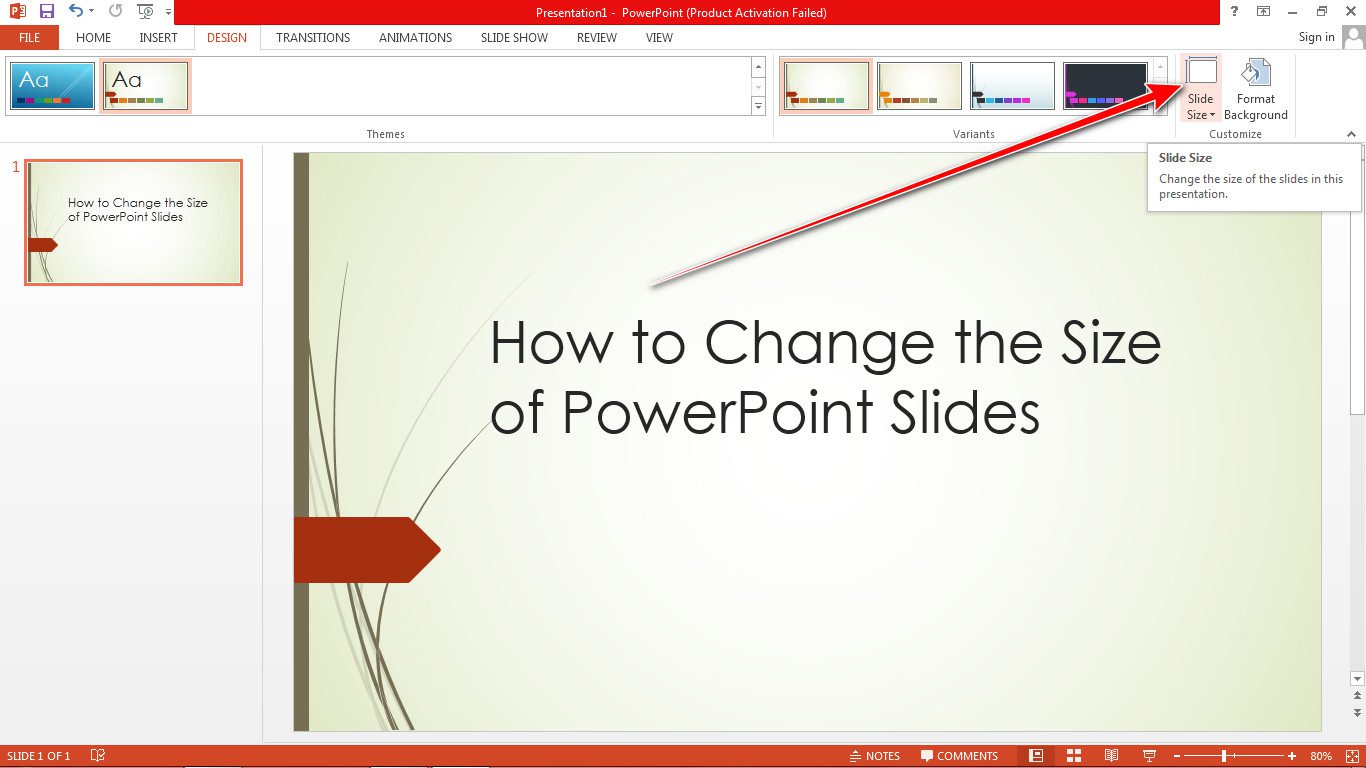The image size is (1366, 768).
Task: Open the FILE tab
Action: pyautogui.click(x=30, y=38)
